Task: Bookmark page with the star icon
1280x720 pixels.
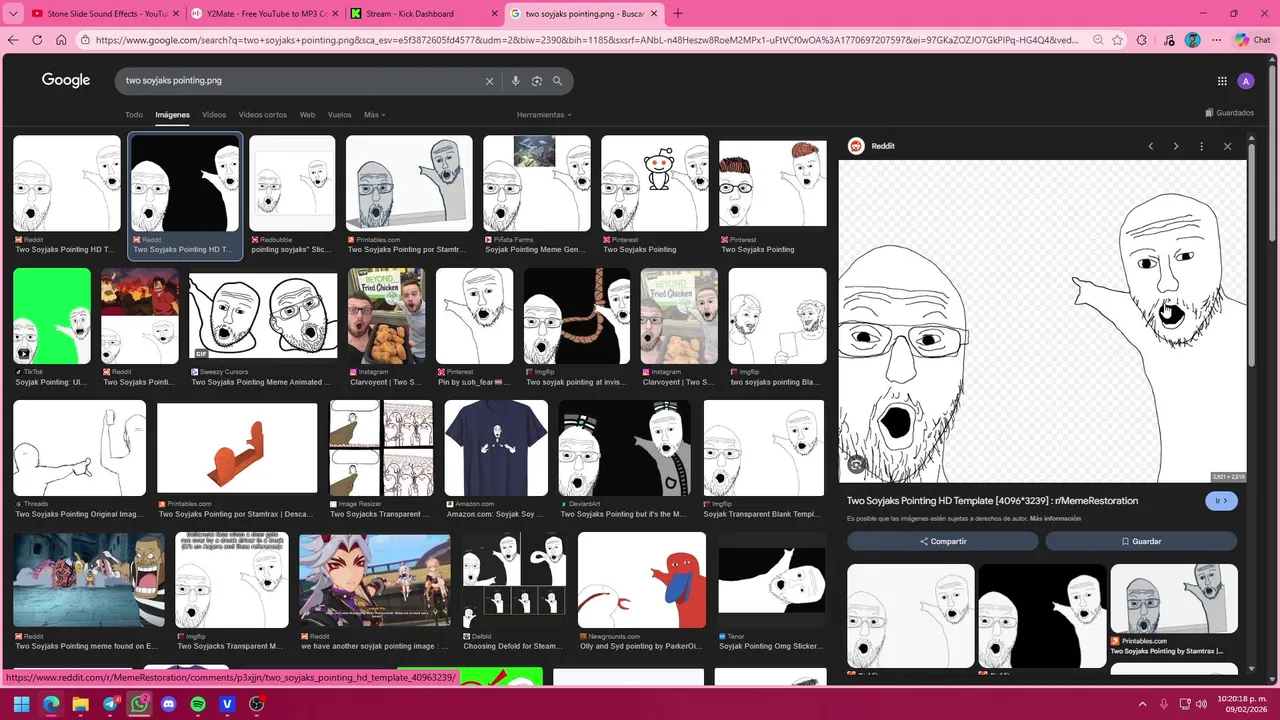Action: [x=1119, y=40]
